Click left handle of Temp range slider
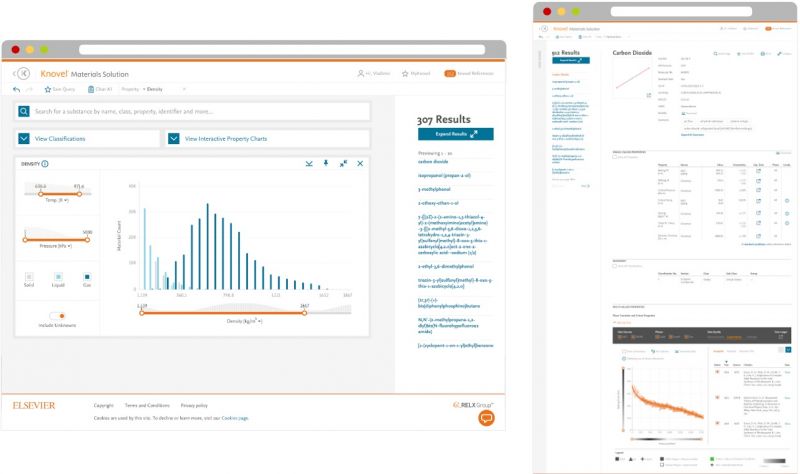The width and height of the screenshot is (800, 474). [x=40, y=194]
